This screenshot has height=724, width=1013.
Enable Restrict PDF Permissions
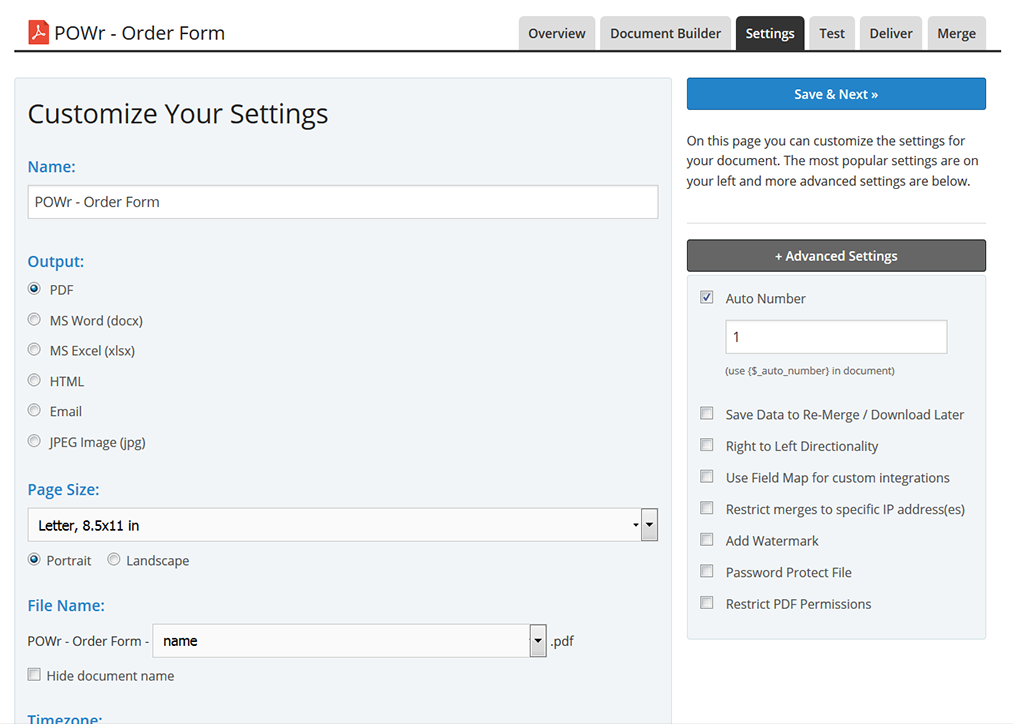707,603
